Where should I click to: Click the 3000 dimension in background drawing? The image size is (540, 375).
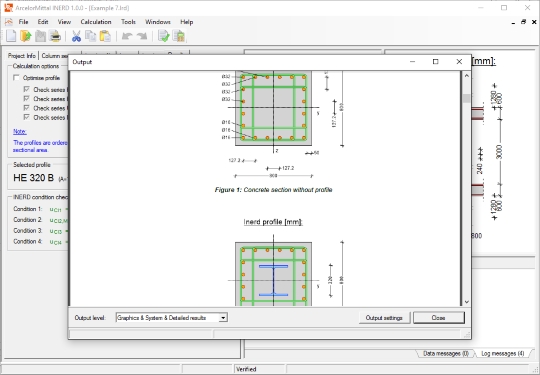pos(500,152)
